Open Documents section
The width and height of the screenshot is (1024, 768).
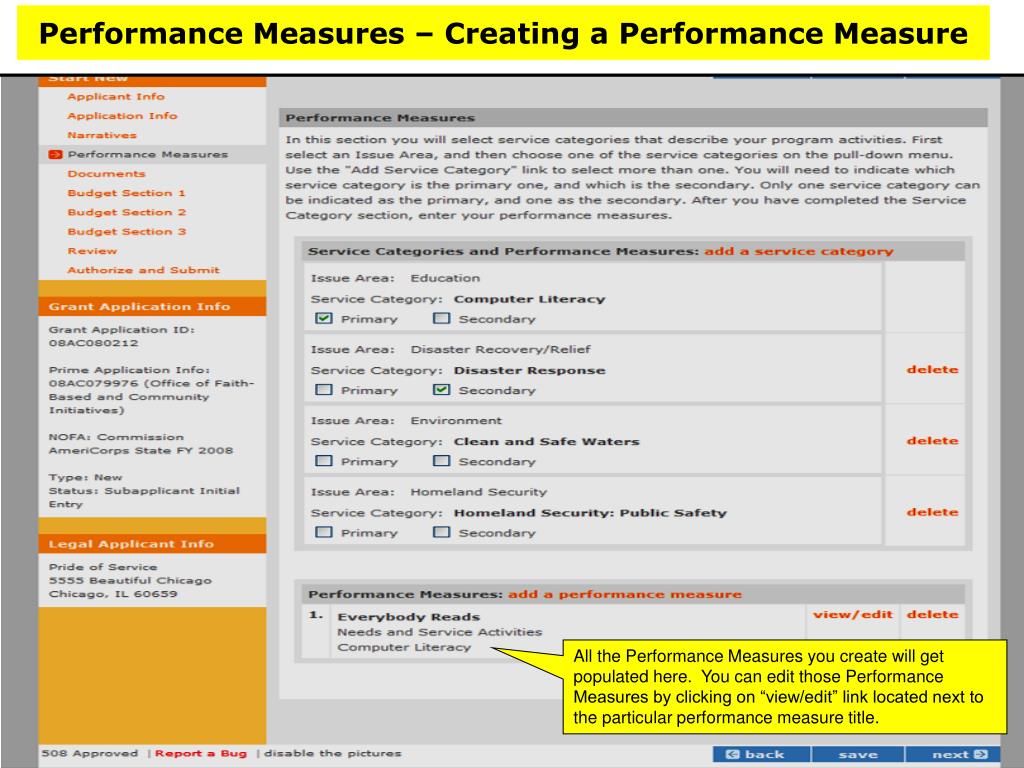click(x=106, y=174)
